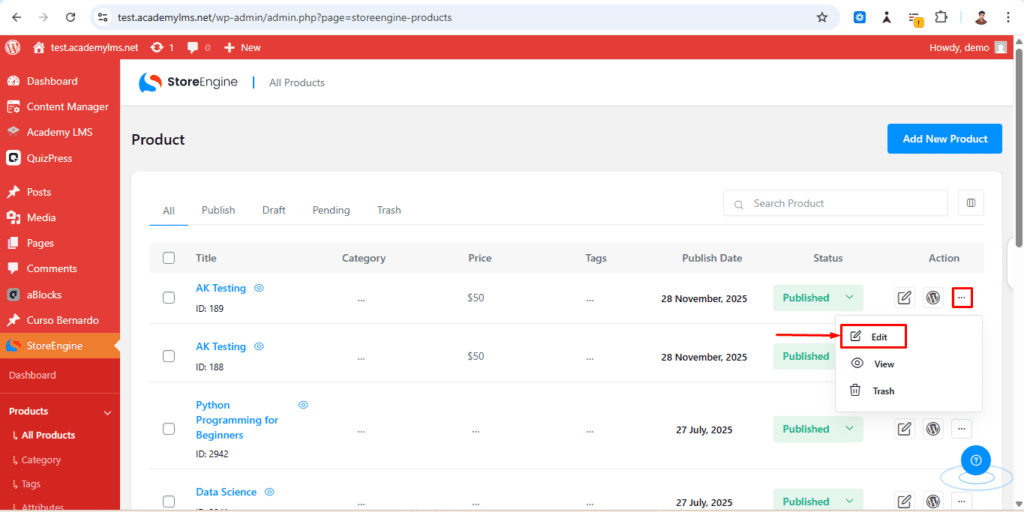This screenshot has height=512, width=1024.
Task: Open the Howdy, demo account menu
Action: pos(968,47)
